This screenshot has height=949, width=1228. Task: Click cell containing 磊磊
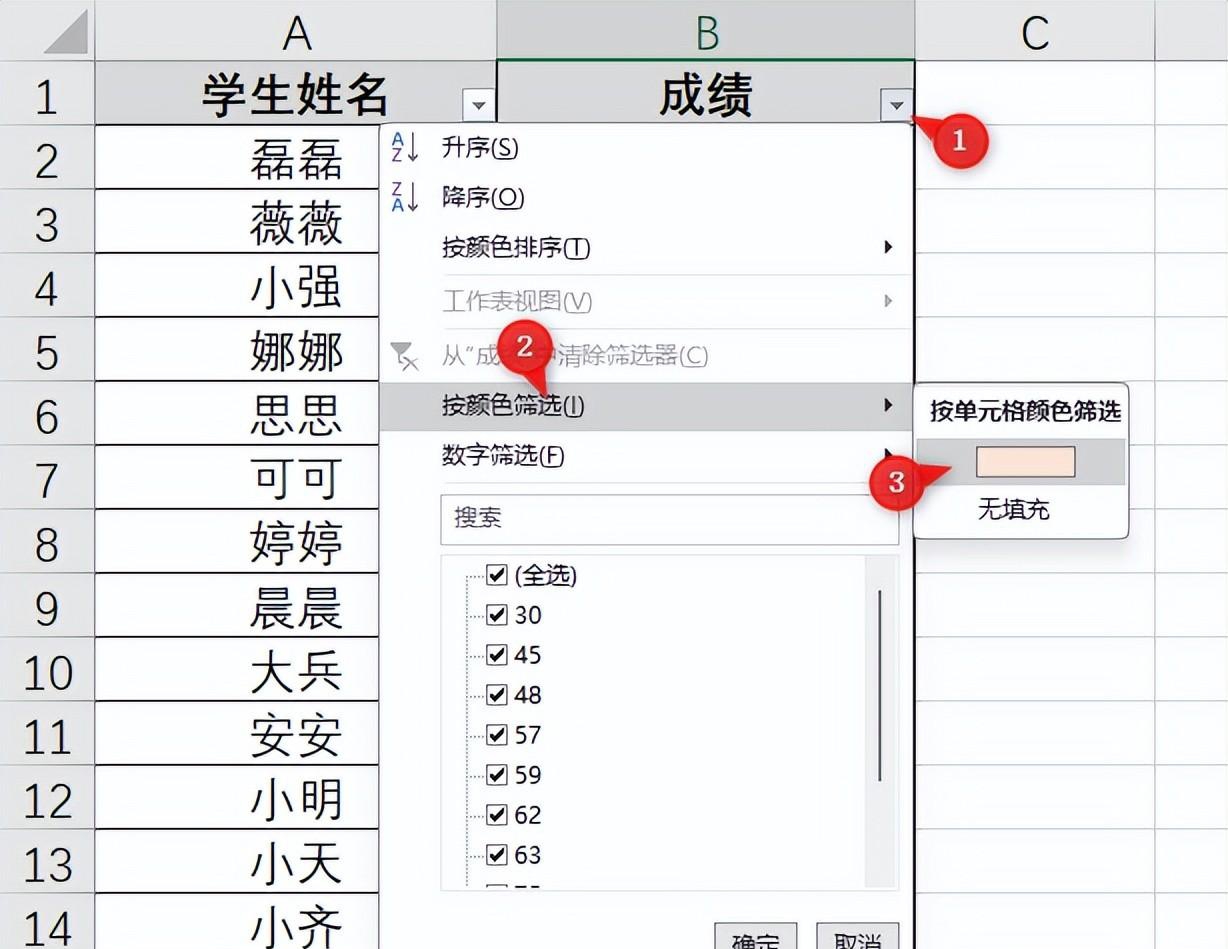click(x=238, y=158)
